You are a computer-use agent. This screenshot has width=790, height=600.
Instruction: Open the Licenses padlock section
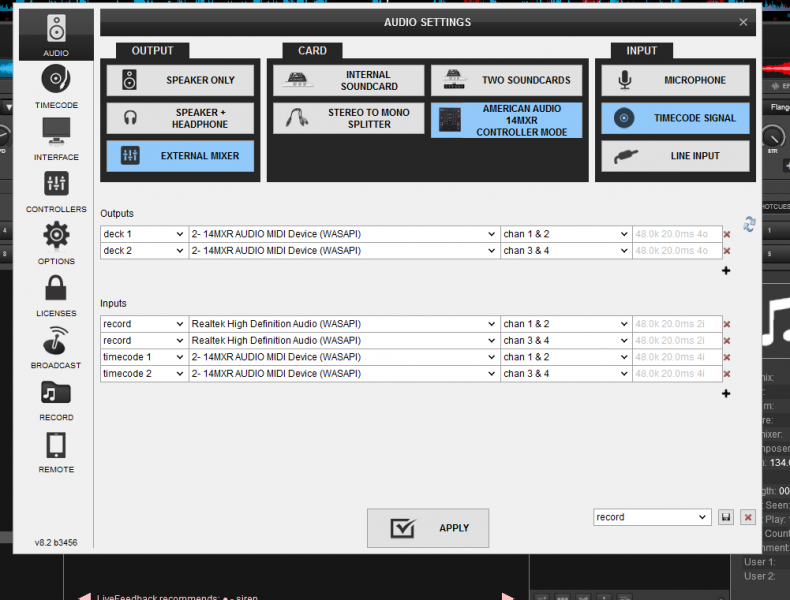(x=56, y=295)
